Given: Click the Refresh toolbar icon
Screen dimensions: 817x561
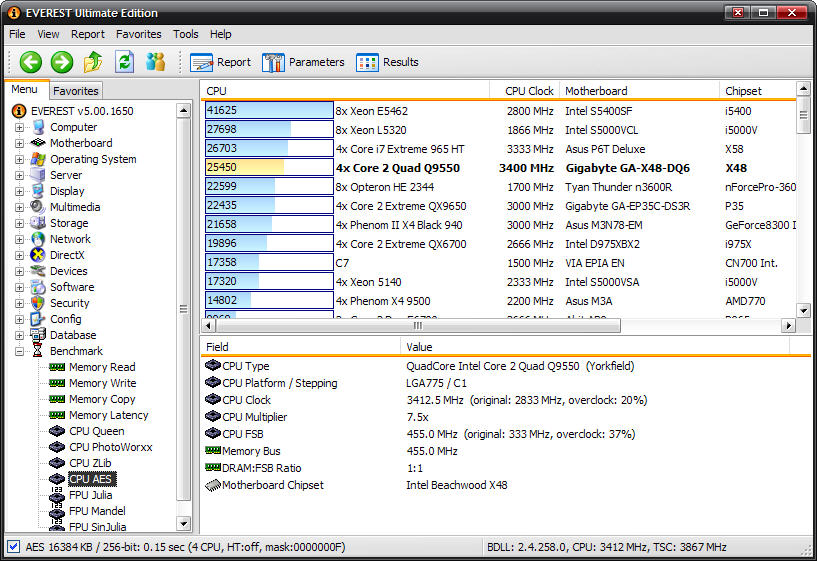Looking at the screenshot, I should coord(125,62).
